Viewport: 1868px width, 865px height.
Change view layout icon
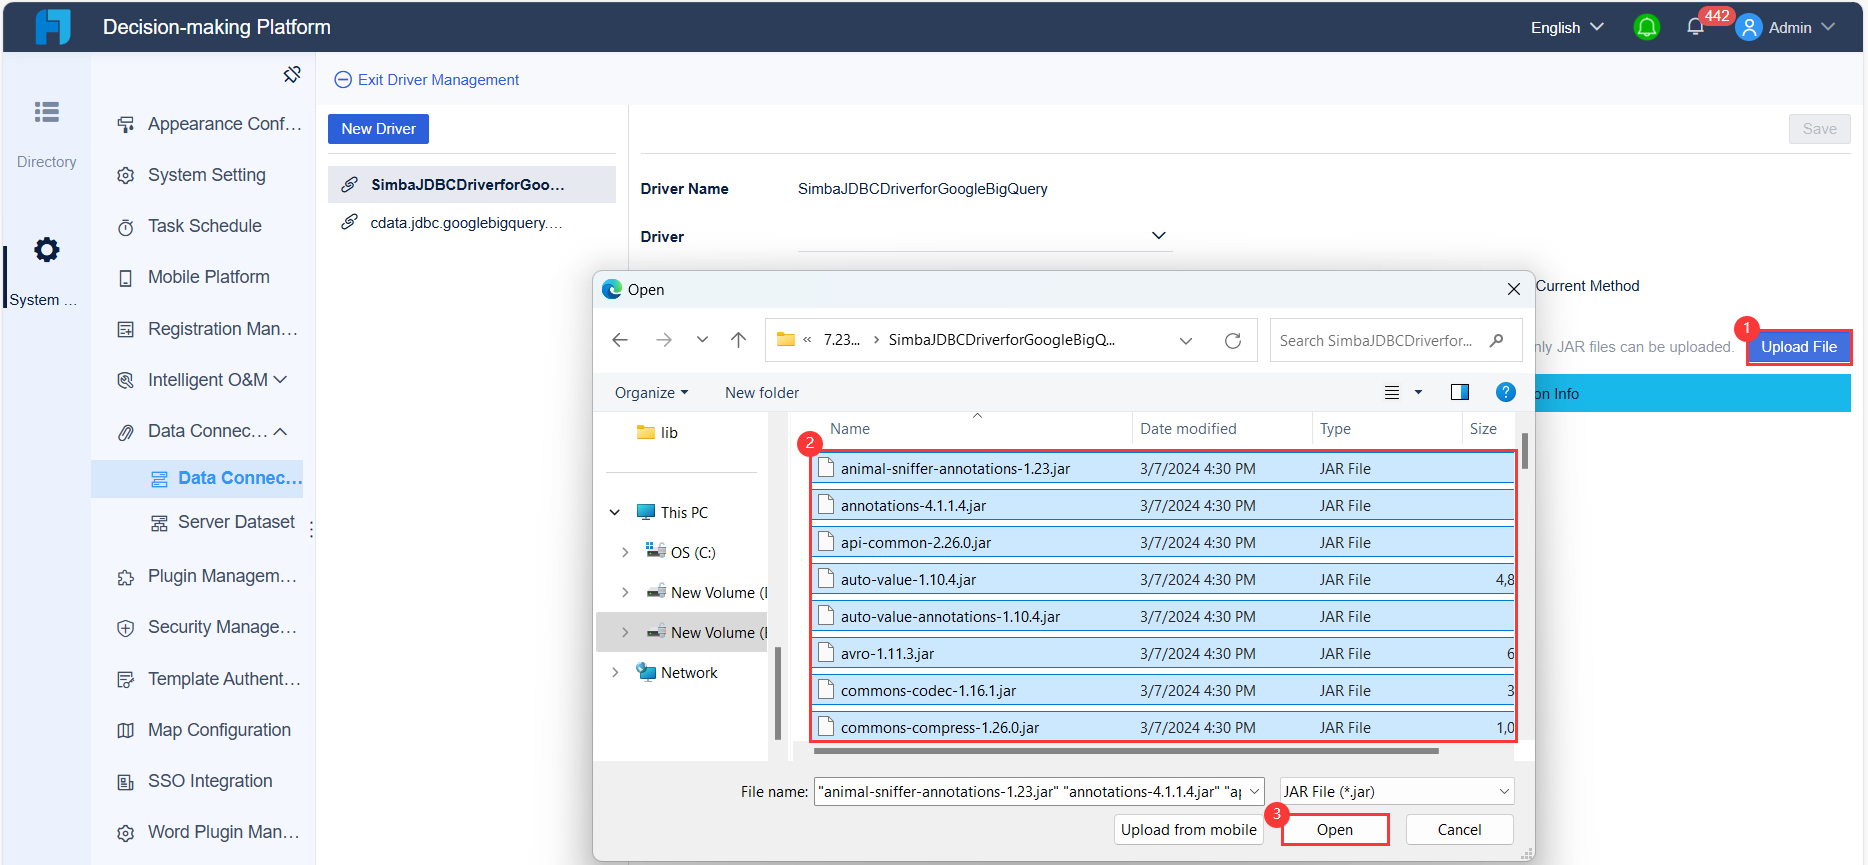point(1392,392)
